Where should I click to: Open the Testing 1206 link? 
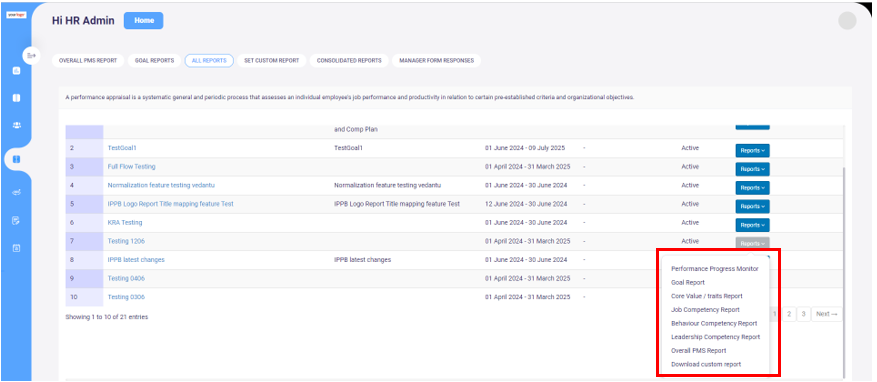[x=126, y=241]
